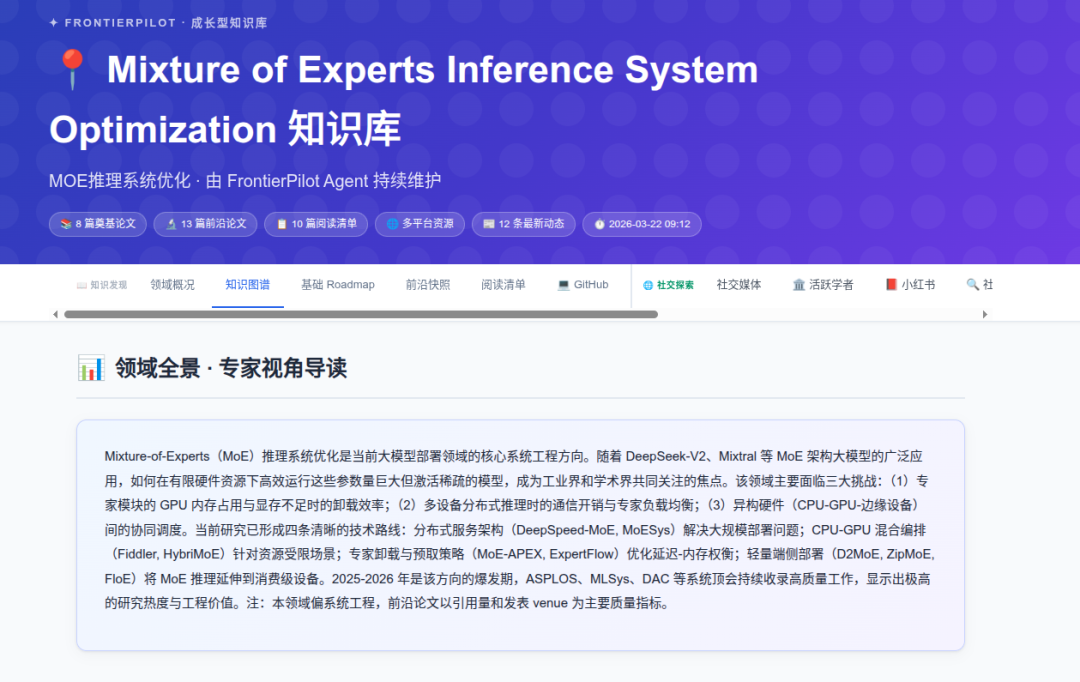The width and height of the screenshot is (1080, 682).
Task: Open the GitHub tab with laptop icon
Action: tap(583, 285)
